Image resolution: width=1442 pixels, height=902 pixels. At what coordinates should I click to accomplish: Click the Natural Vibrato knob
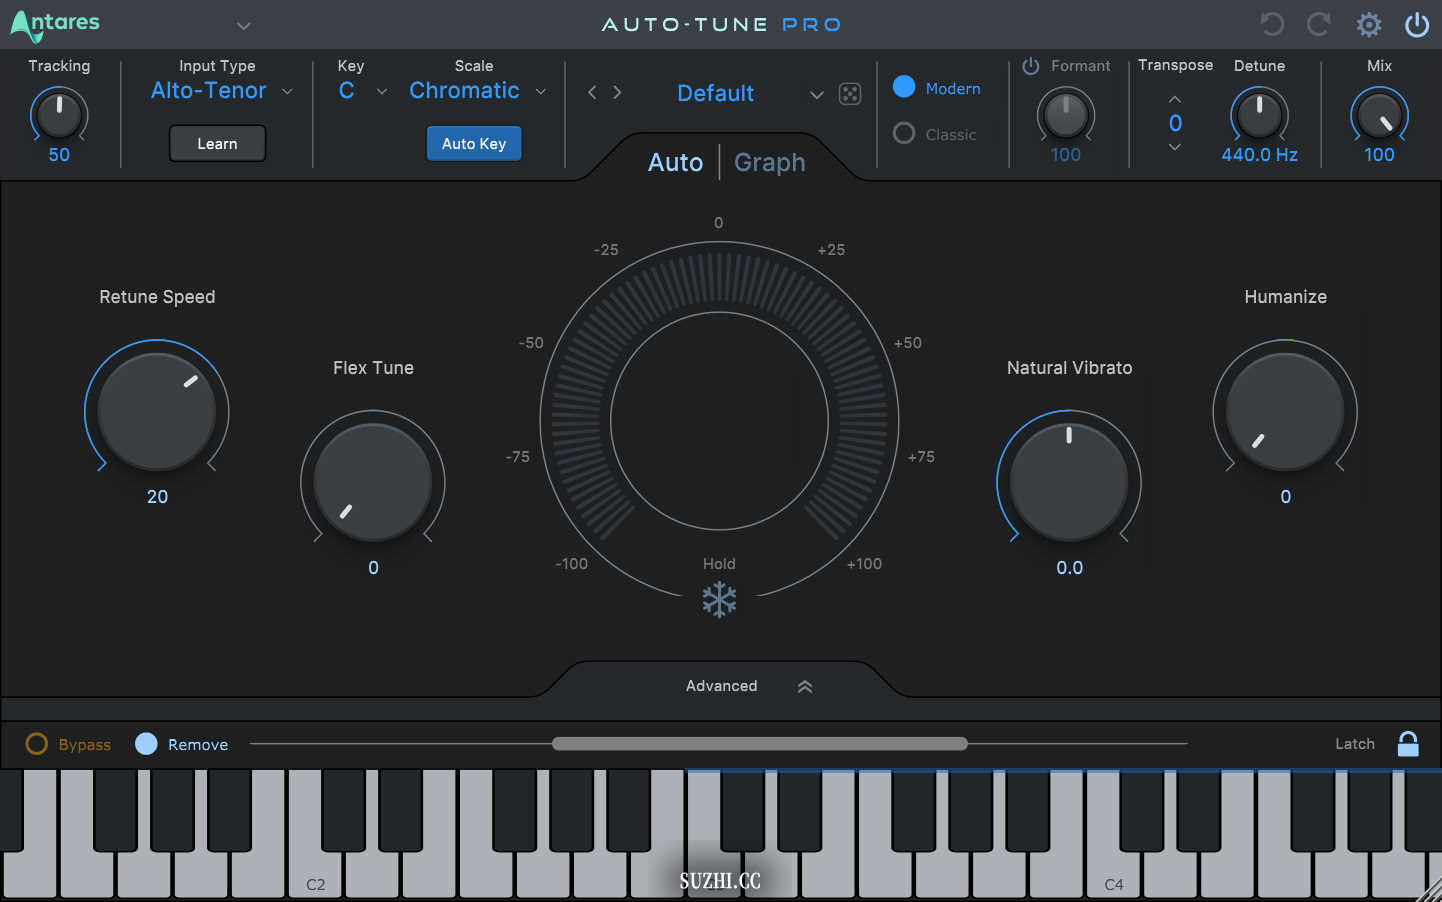(1069, 482)
